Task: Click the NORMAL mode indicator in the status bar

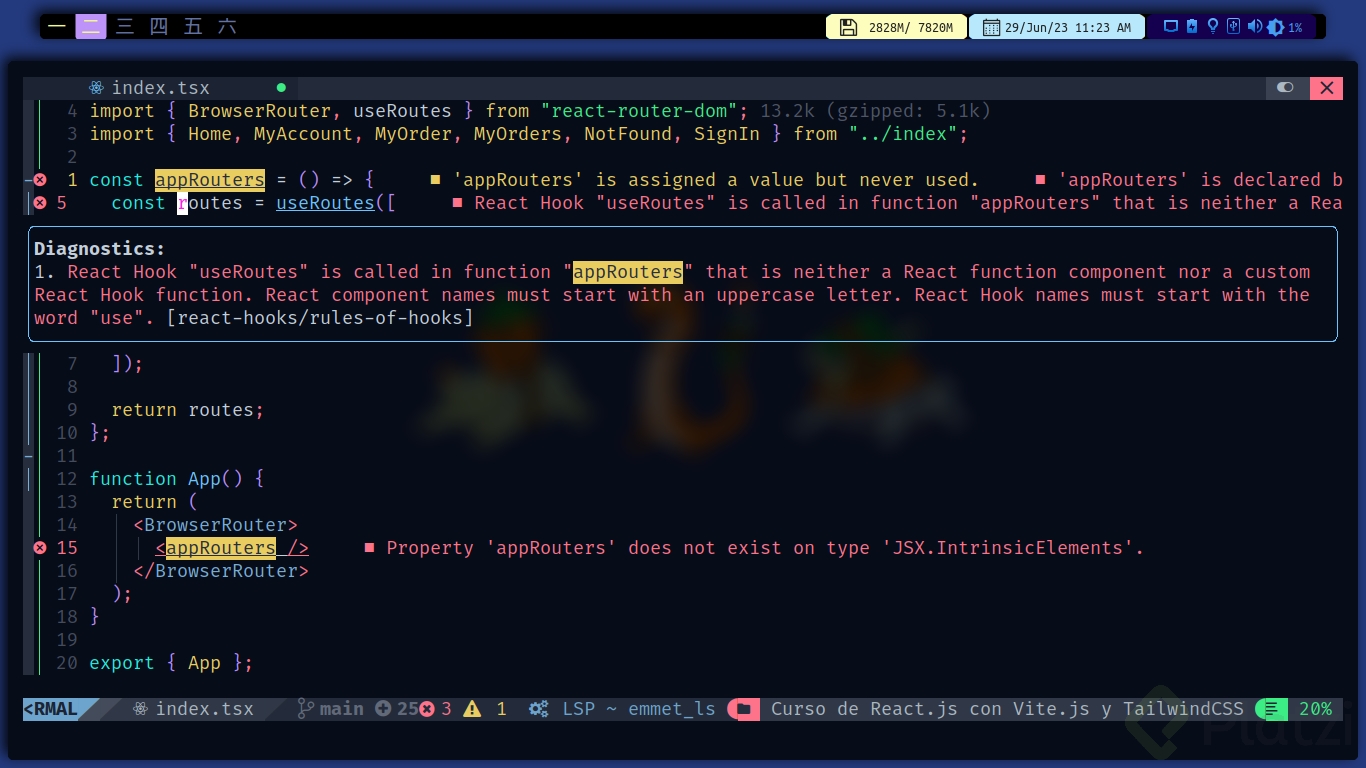Action: pyautogui.click(x=49, y=709)
